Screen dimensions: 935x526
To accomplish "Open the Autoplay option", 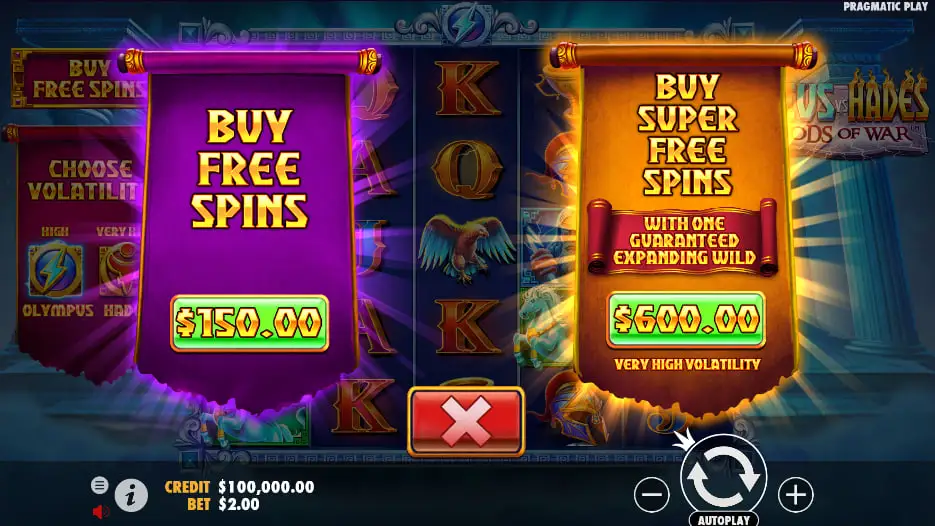I will coord(724,519).
